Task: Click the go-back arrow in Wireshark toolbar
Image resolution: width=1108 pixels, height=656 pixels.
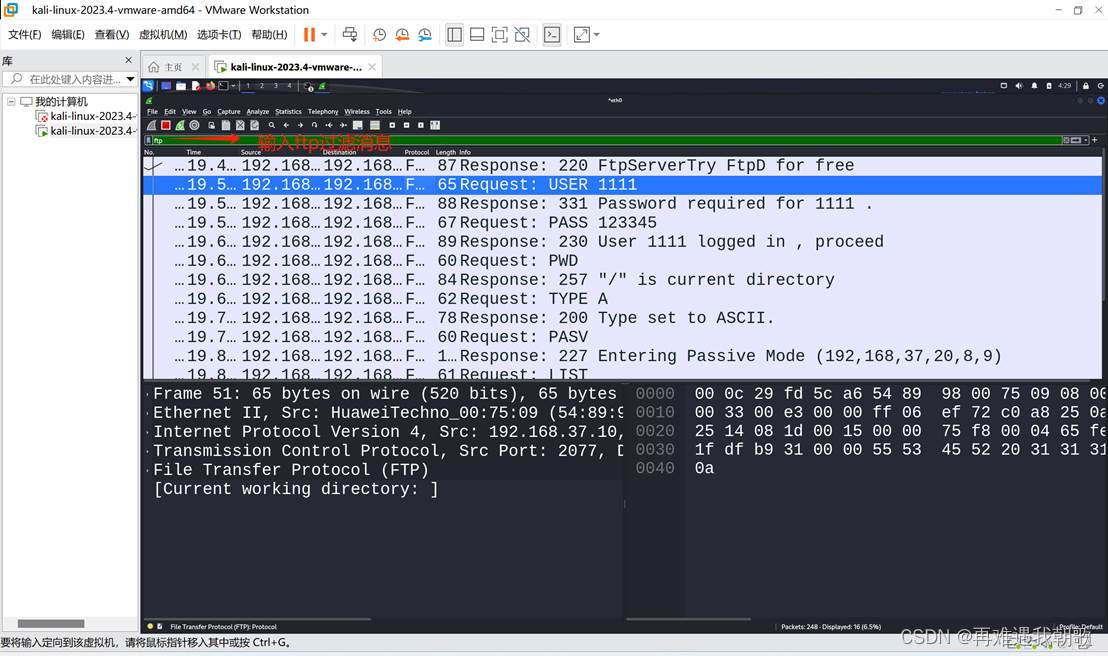Action: click(286, 124)
